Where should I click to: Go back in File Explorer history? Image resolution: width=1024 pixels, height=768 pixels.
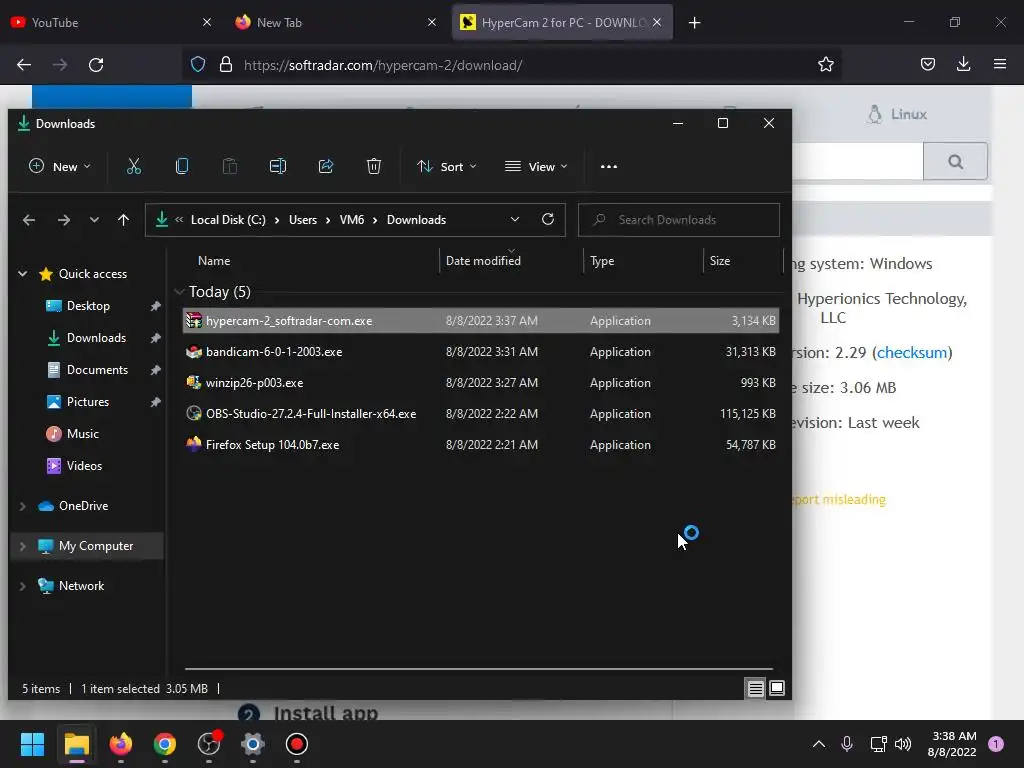pos(29,220)
